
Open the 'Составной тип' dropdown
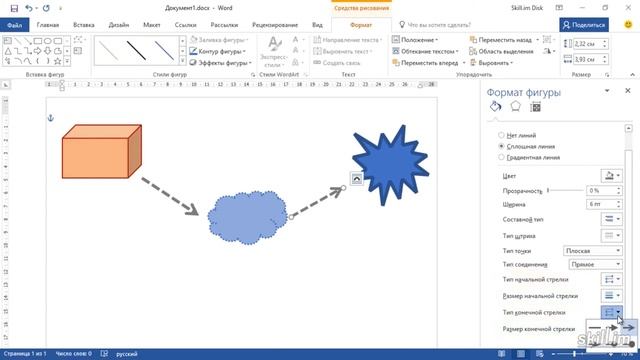(611, 219)
